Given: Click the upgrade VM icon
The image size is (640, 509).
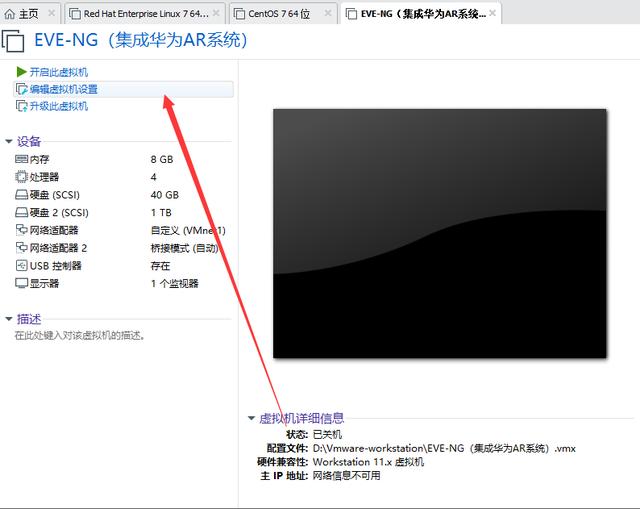Looking at the screenshot, I should (21, 107).
